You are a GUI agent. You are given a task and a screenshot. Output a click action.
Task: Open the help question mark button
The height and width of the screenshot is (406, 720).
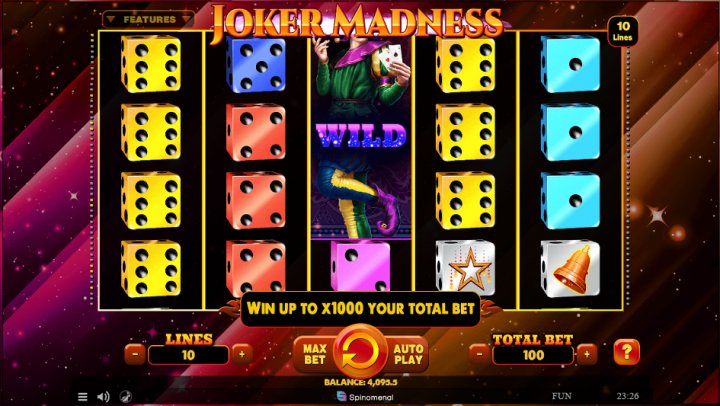tap(626, 352)
